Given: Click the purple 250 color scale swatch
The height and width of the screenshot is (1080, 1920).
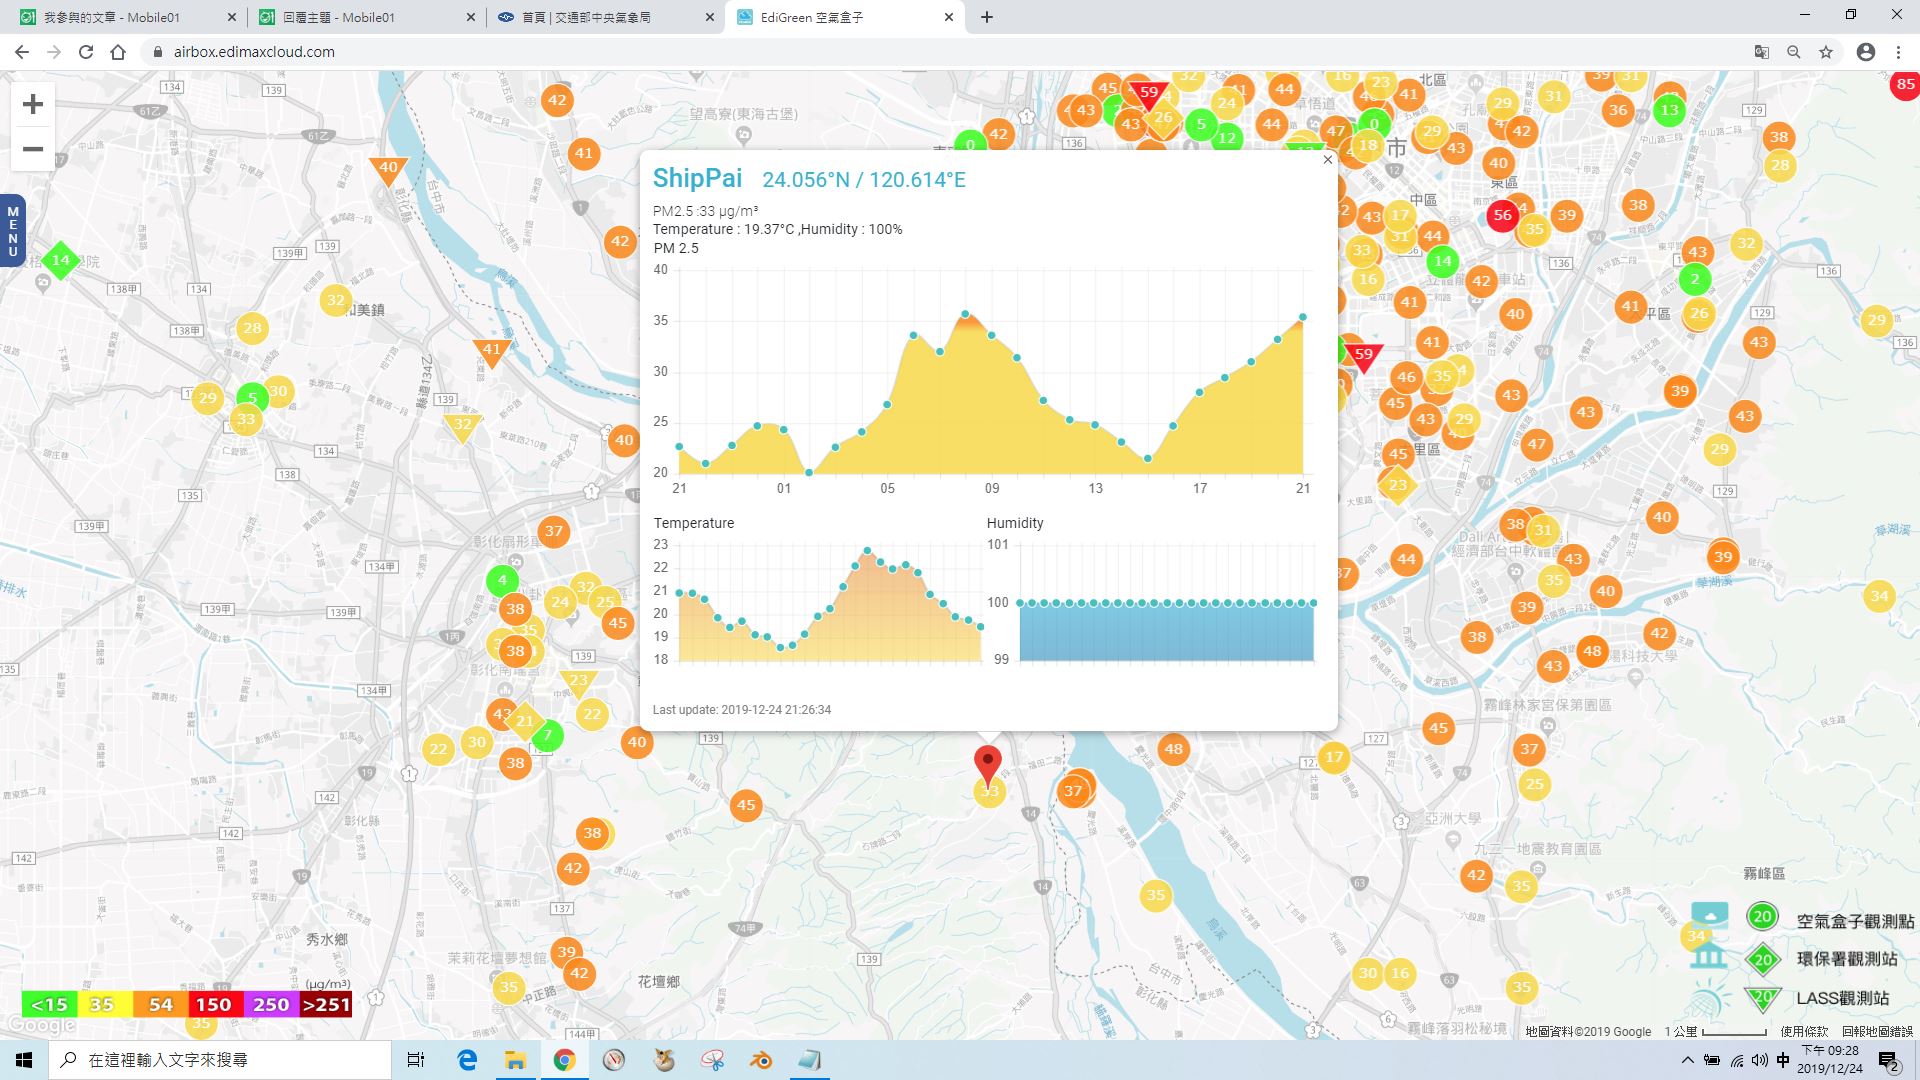Looking at the screenshot, I should (x=271, y=1005).
